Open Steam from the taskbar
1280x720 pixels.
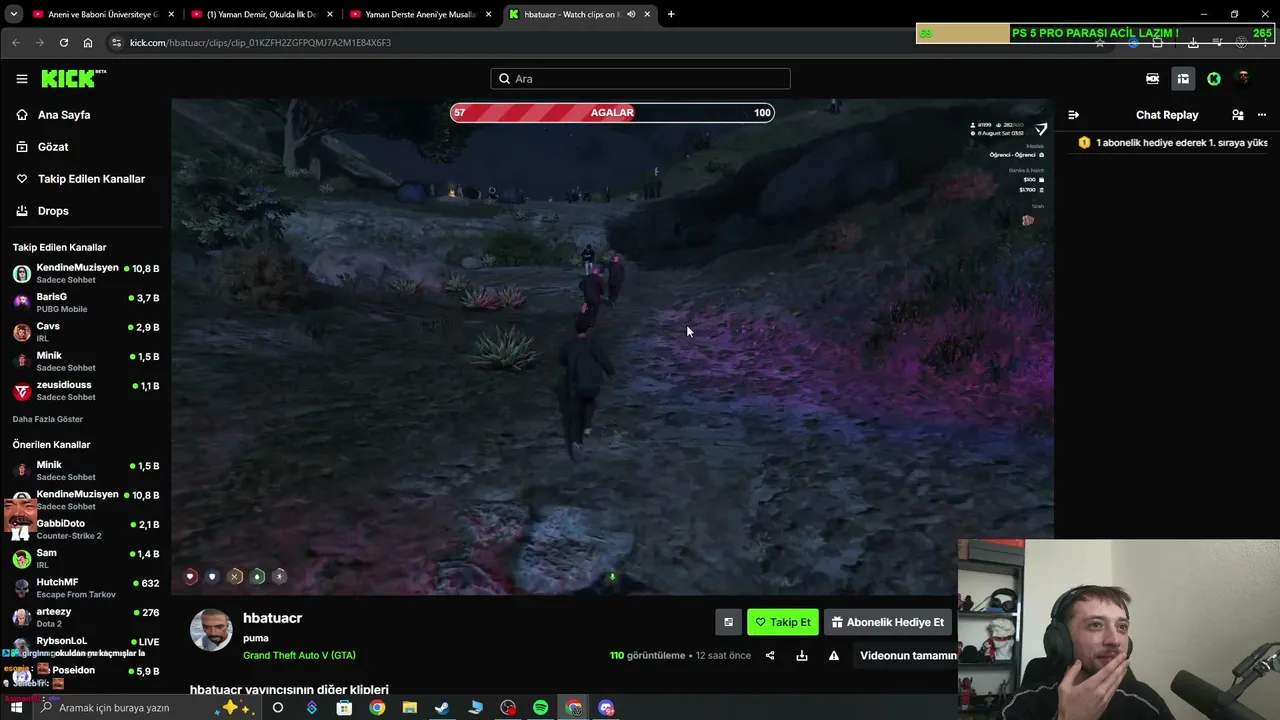click(442, 708)
